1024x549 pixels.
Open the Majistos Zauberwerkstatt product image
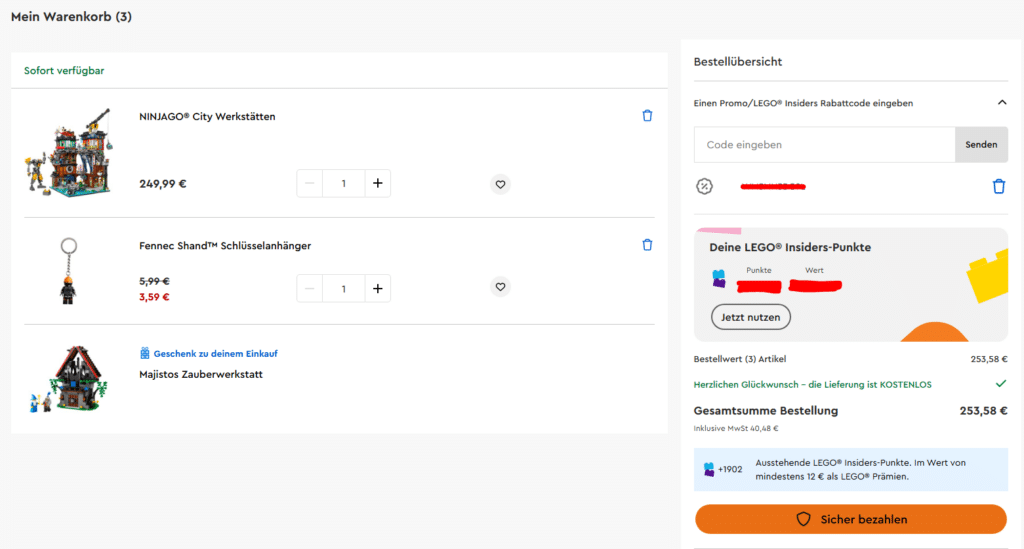(69, 379)
